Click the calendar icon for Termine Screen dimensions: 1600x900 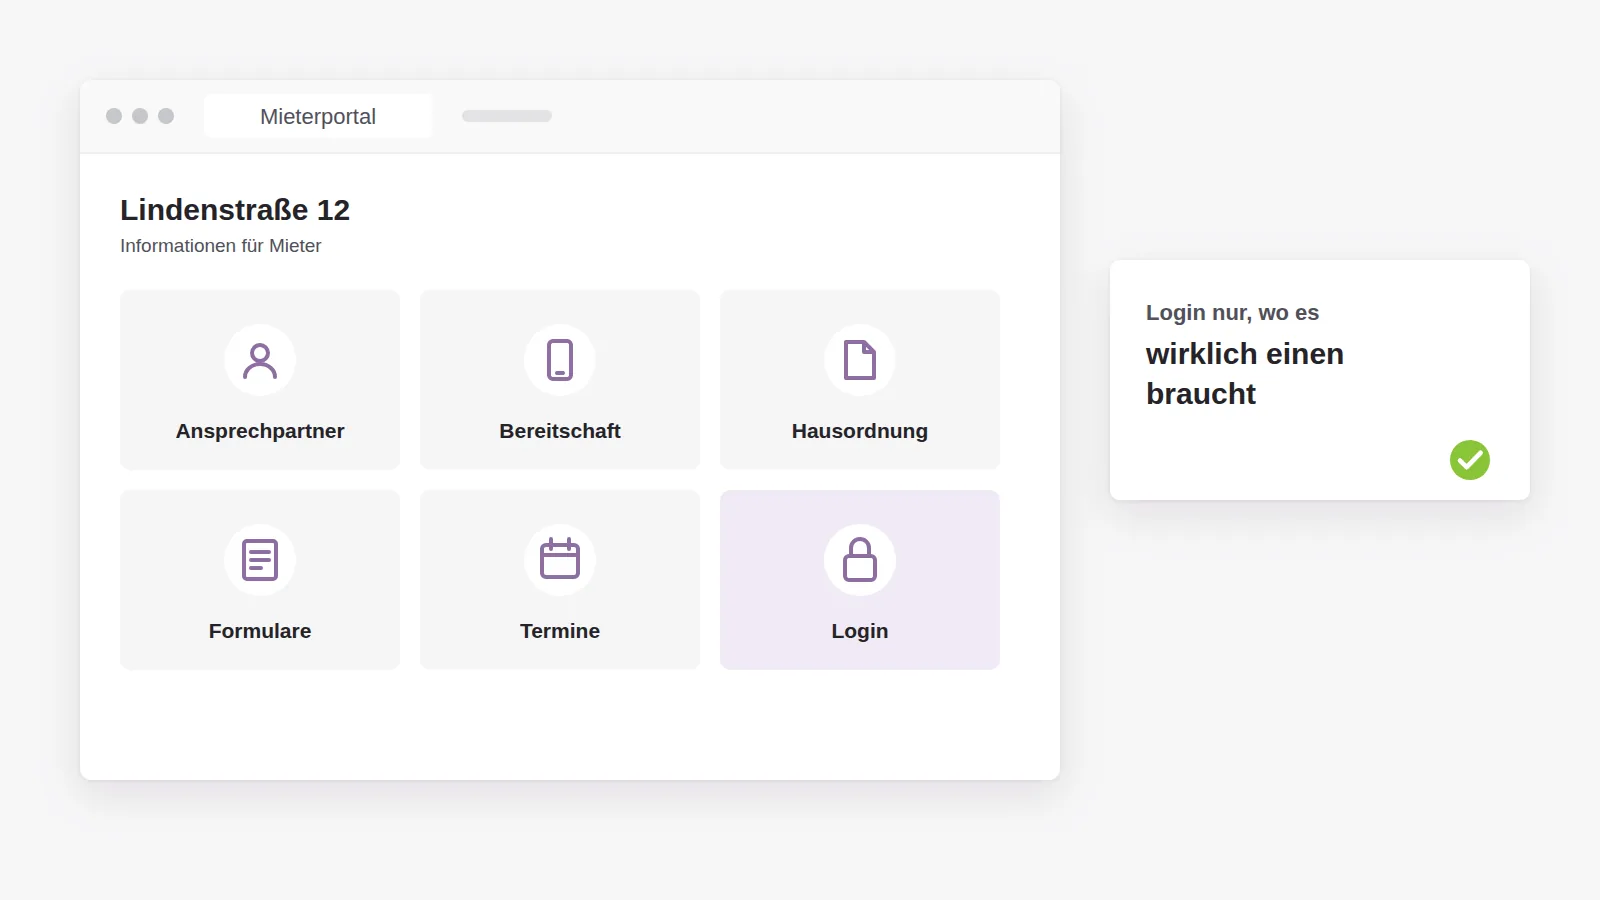560,559
